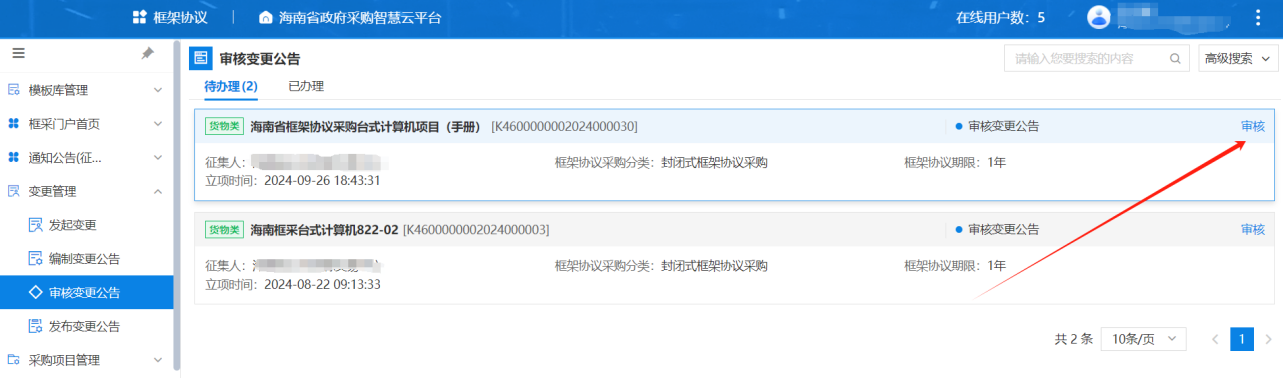This screenshot has height=378, width=1283.
Task: Click the home icon beside 海南省政府采购智慧云平台
Action: tap(266, 17)
